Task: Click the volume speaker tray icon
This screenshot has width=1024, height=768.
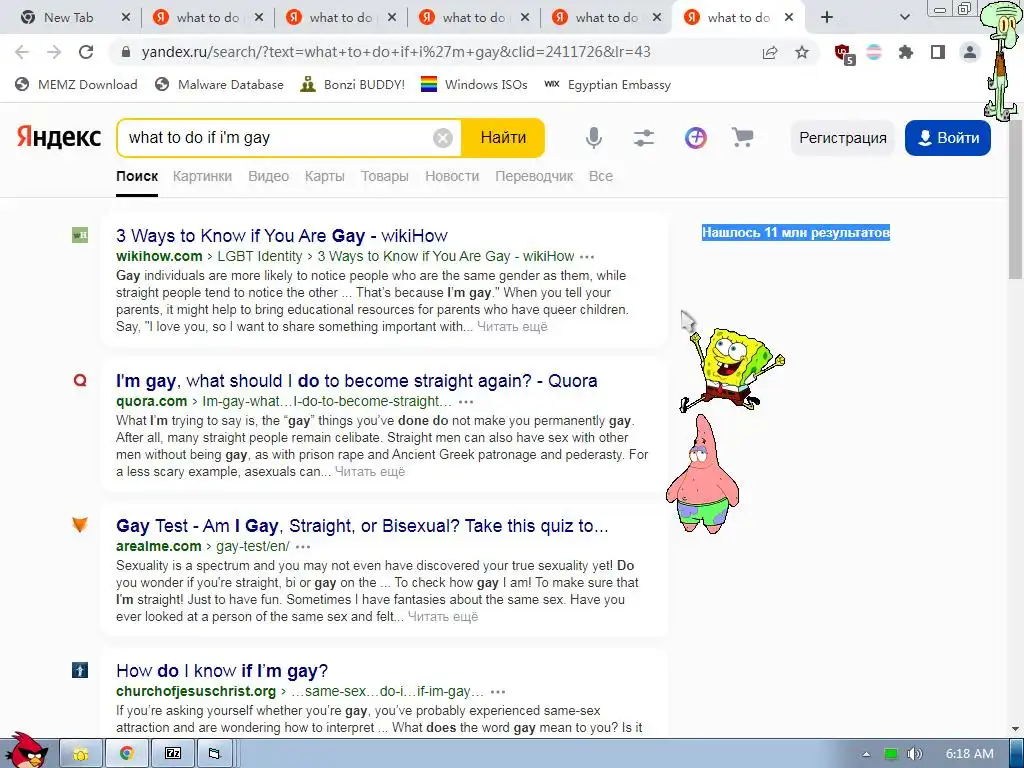Action: pos(914,754)
